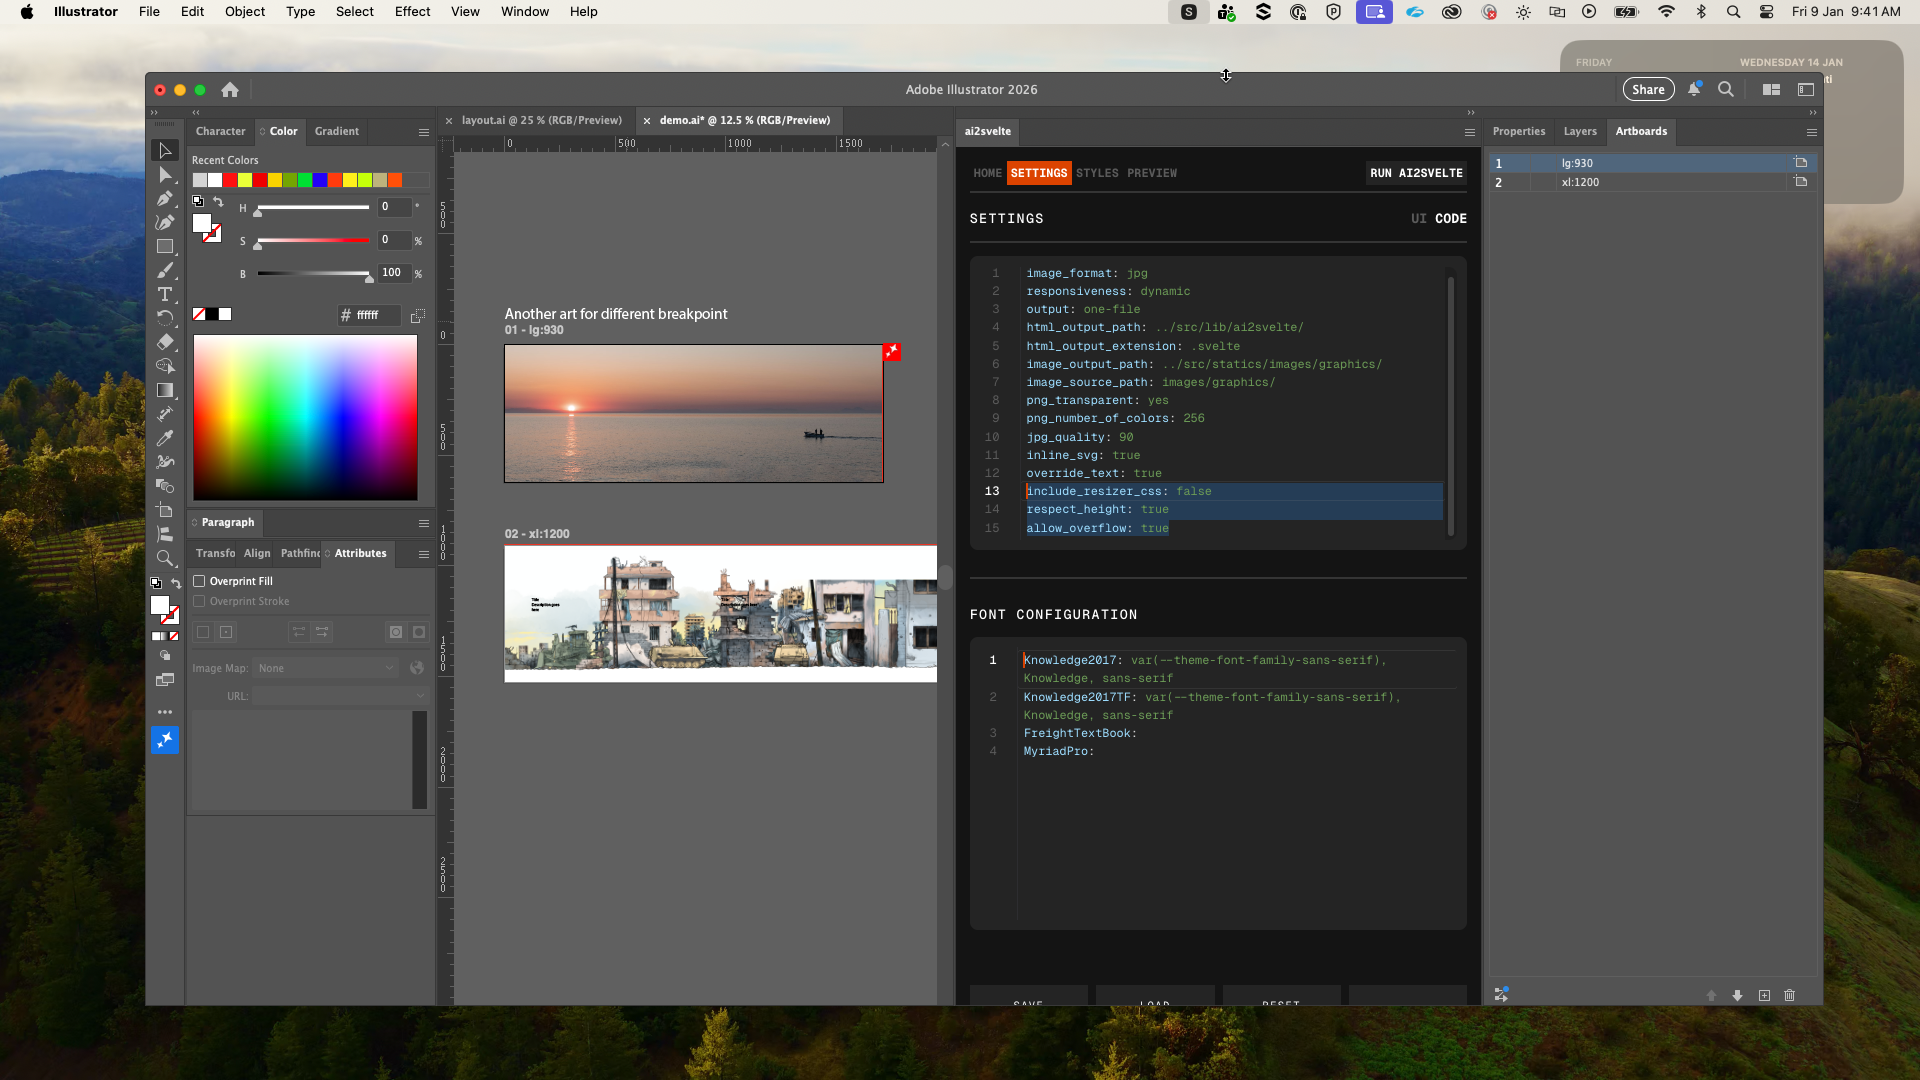Switch settings view to UI mode
The image size is (1920, 1080).
[x=1418, y=219]
